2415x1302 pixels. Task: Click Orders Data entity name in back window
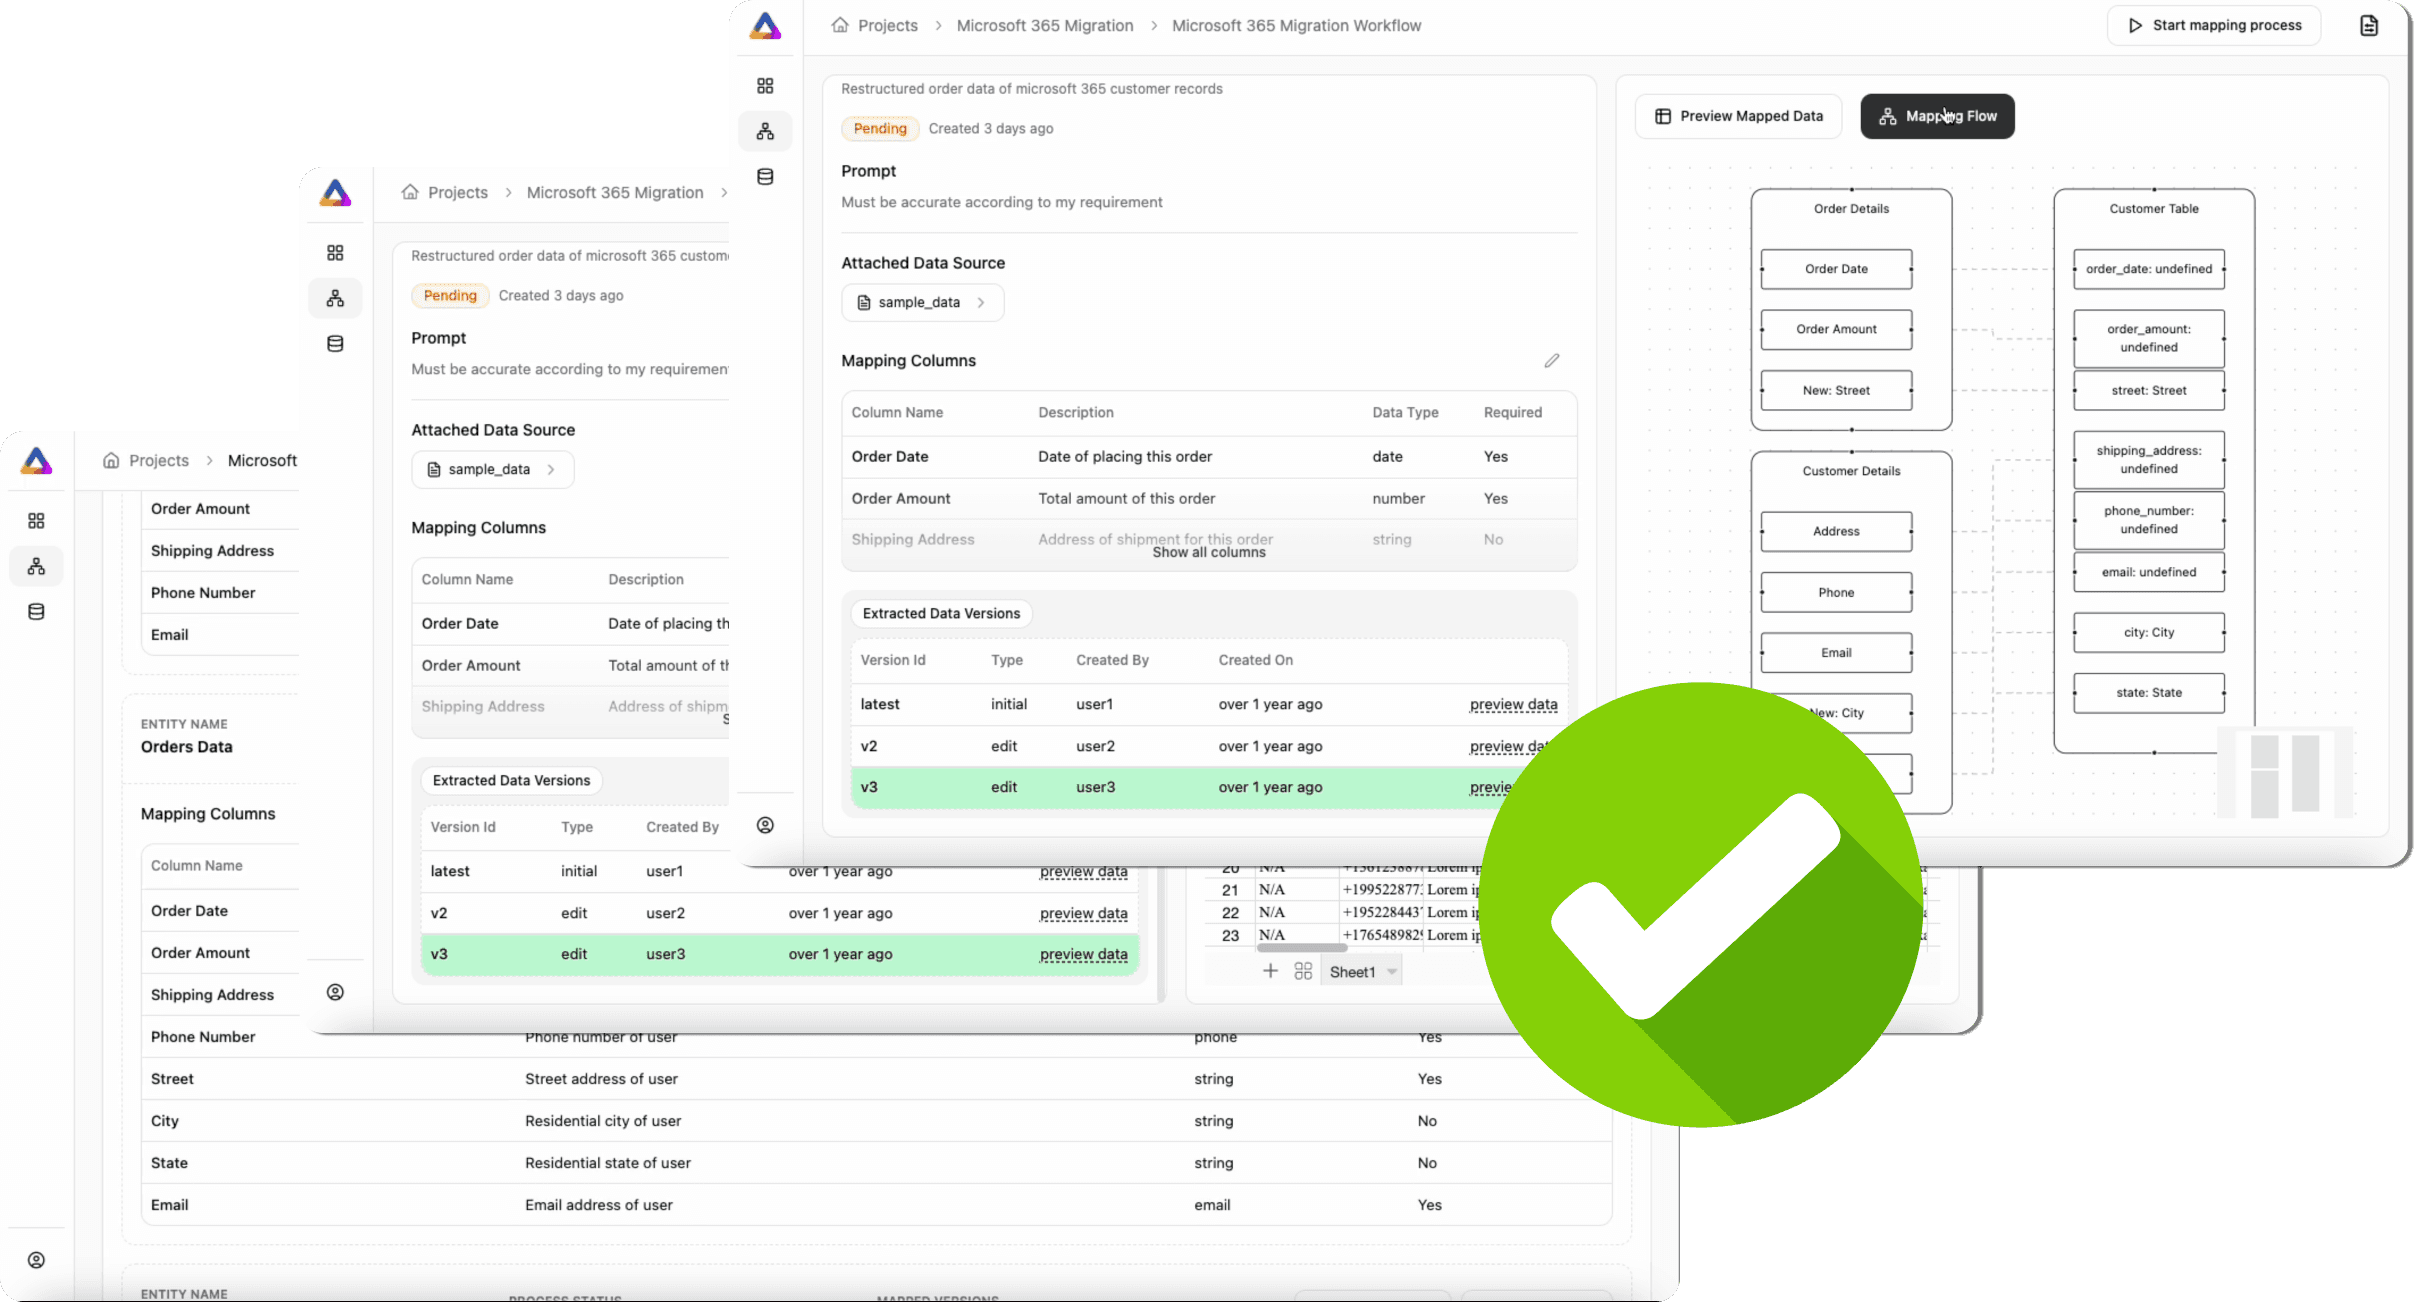[187, 747]
